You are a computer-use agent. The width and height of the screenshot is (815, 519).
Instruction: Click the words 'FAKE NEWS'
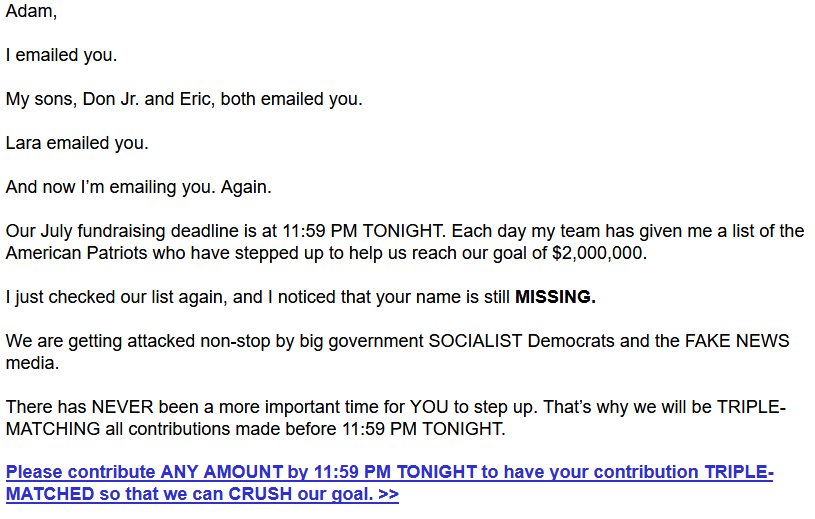coord(737,341)
